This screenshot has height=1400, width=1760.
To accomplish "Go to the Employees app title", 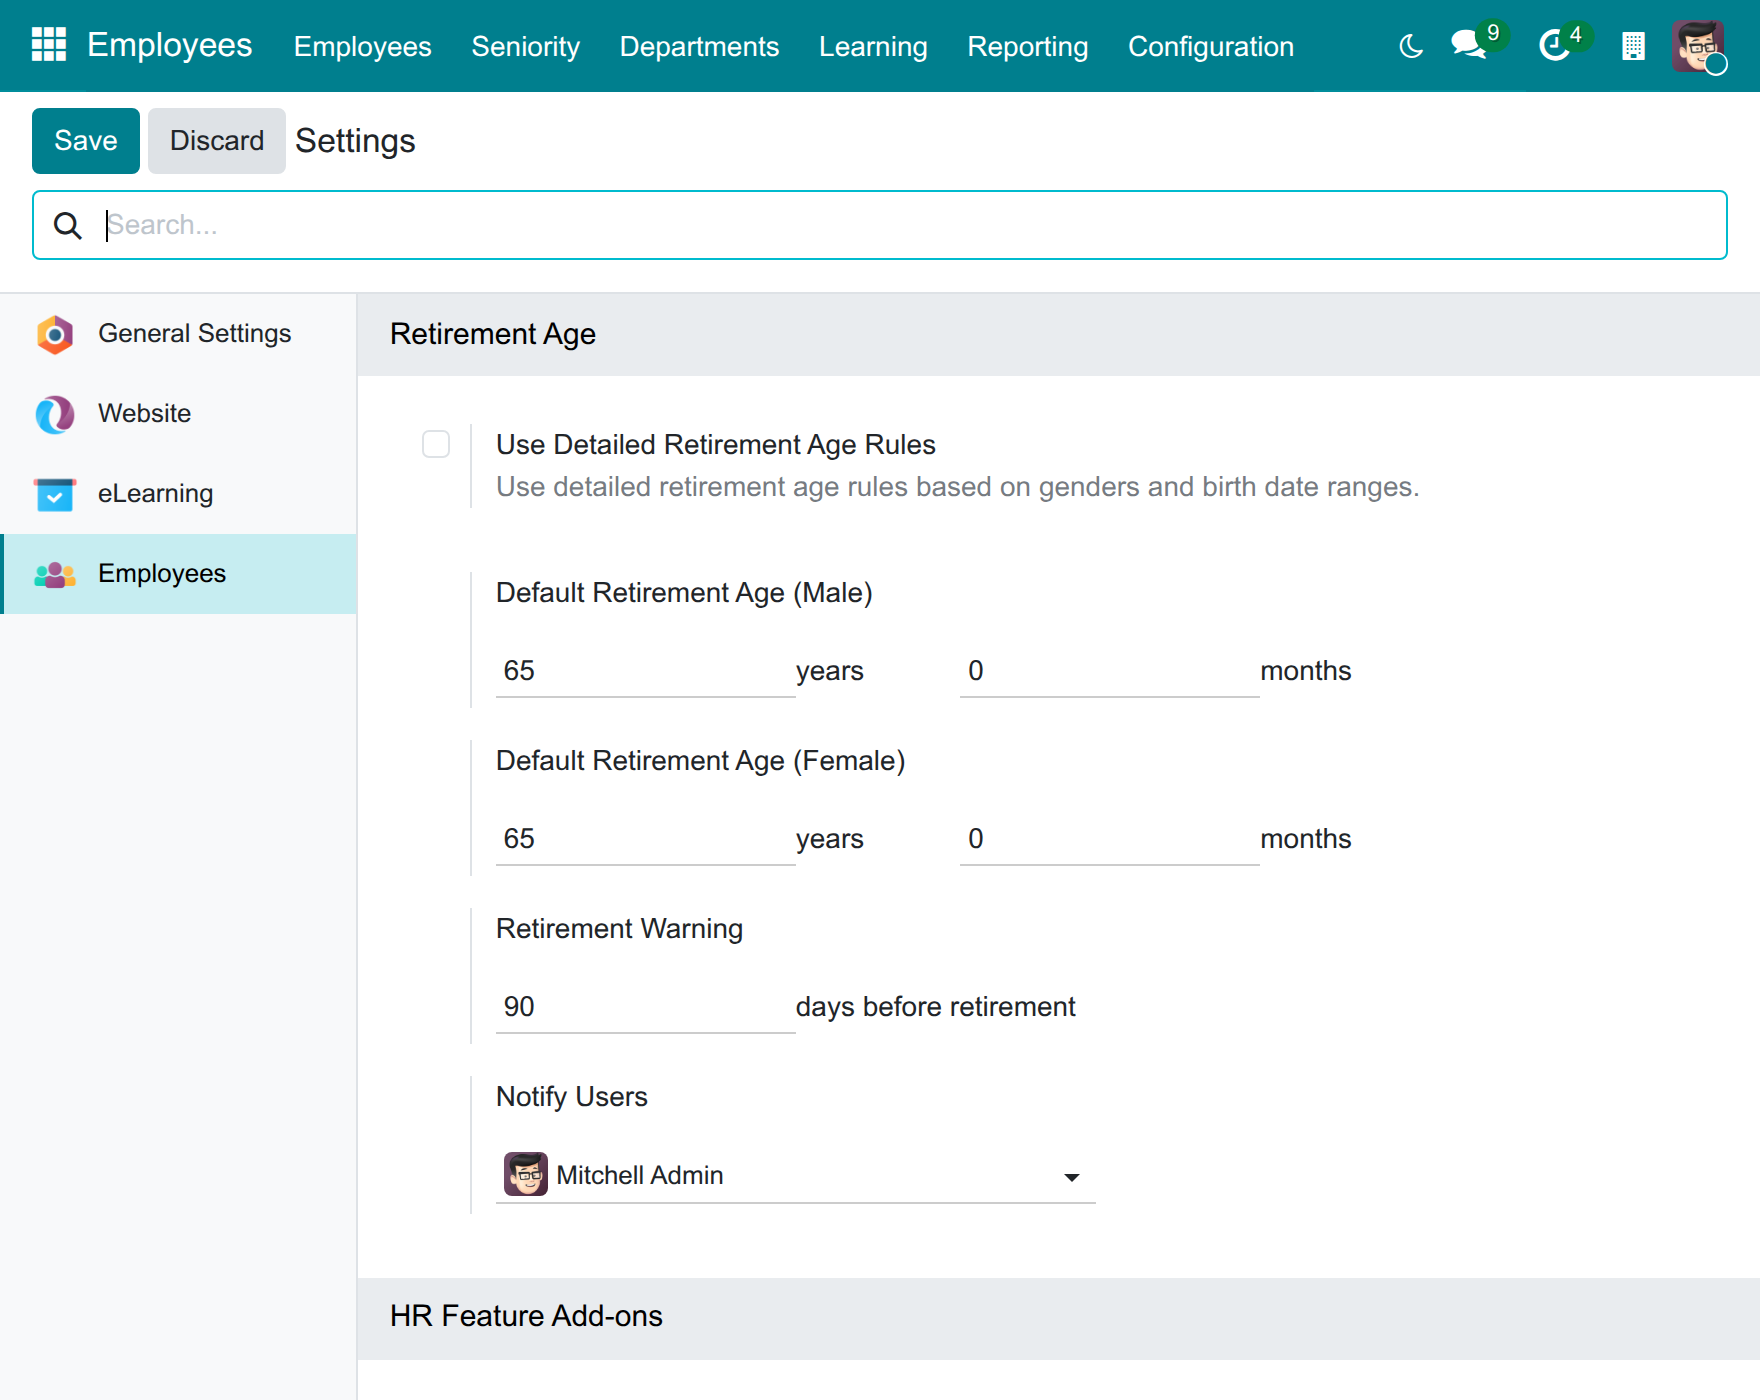I will tap(170, 45).
